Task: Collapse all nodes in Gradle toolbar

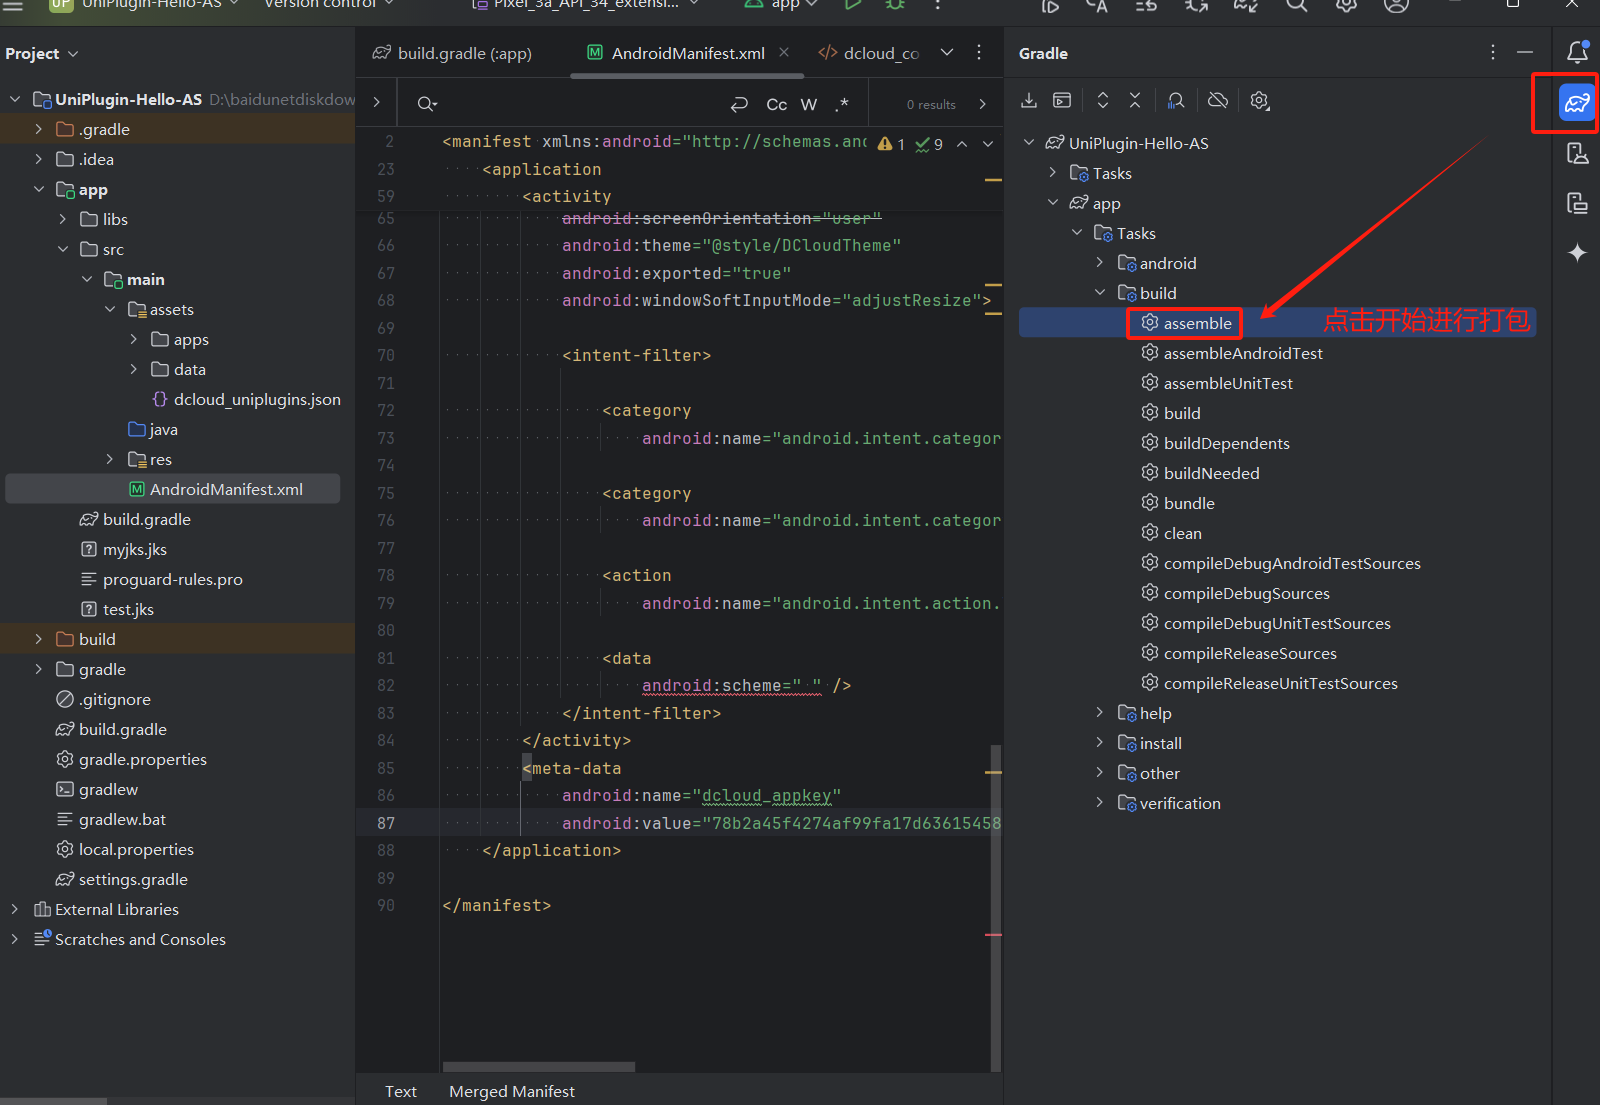Action: pos(1135,100)
